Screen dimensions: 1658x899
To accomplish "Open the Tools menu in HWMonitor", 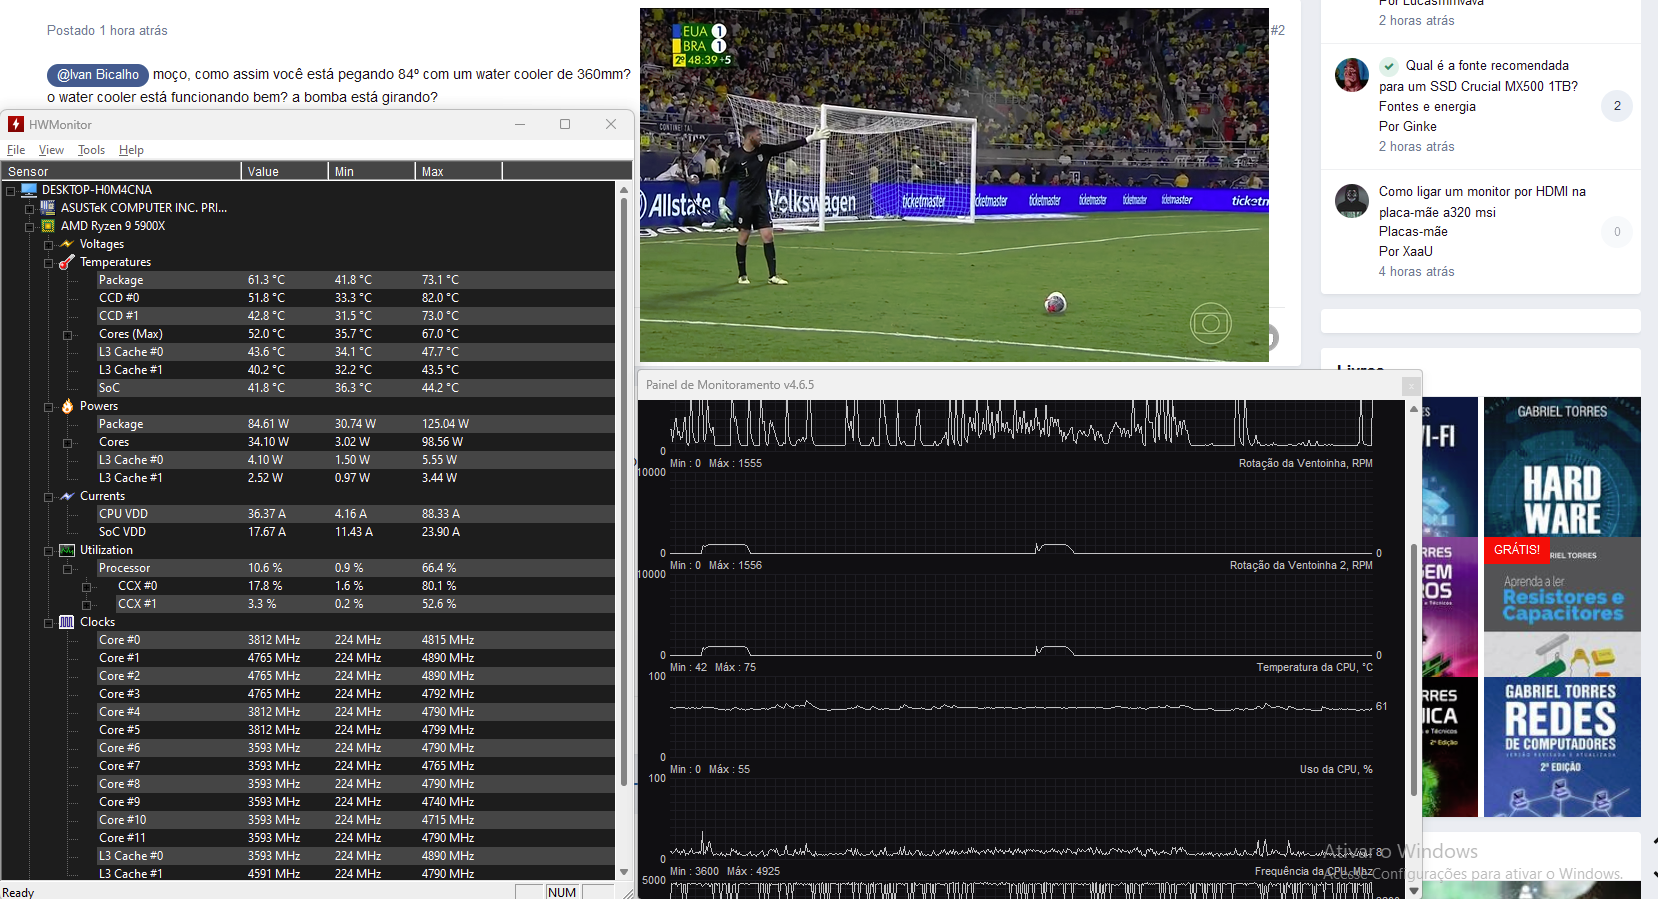I will pyautogui.click(x=91, y=150).
